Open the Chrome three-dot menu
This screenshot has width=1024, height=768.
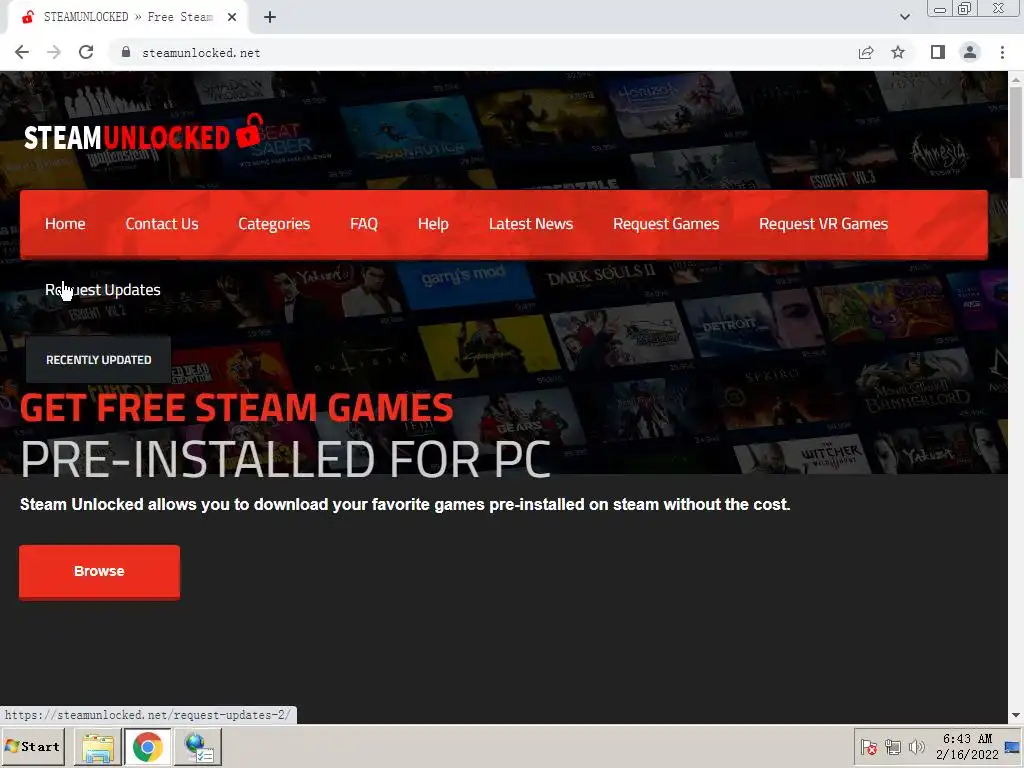tap(1002, 52)
